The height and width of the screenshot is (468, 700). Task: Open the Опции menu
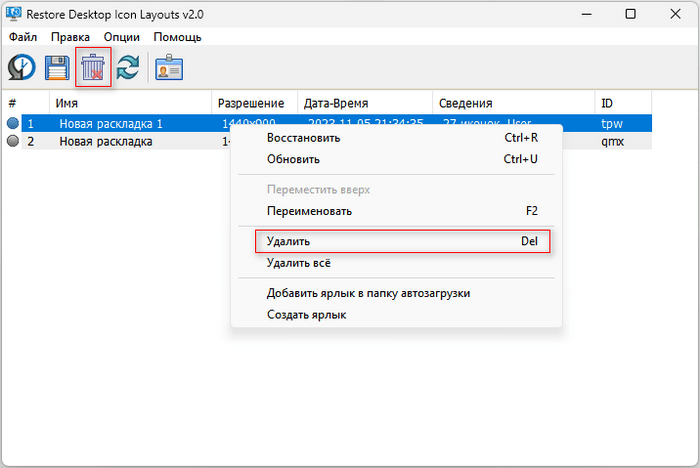click(x=121, y=37)
